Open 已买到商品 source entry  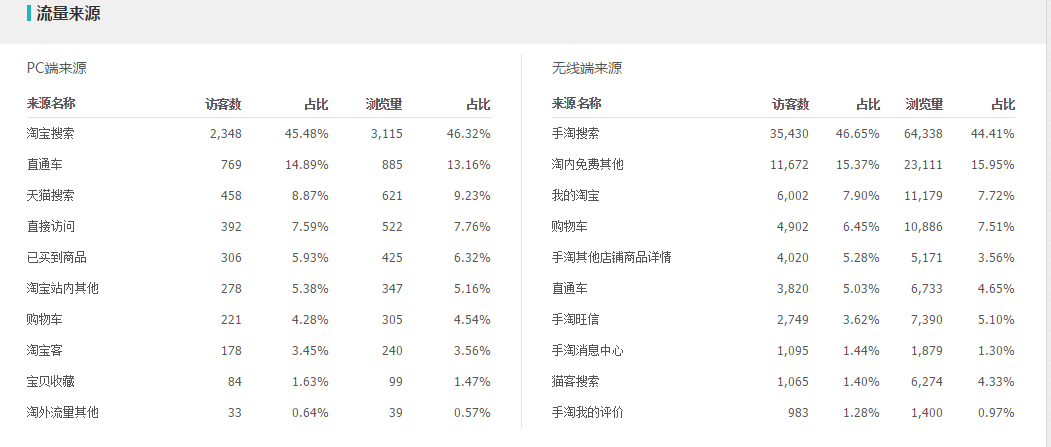click(x=57, y=257)
